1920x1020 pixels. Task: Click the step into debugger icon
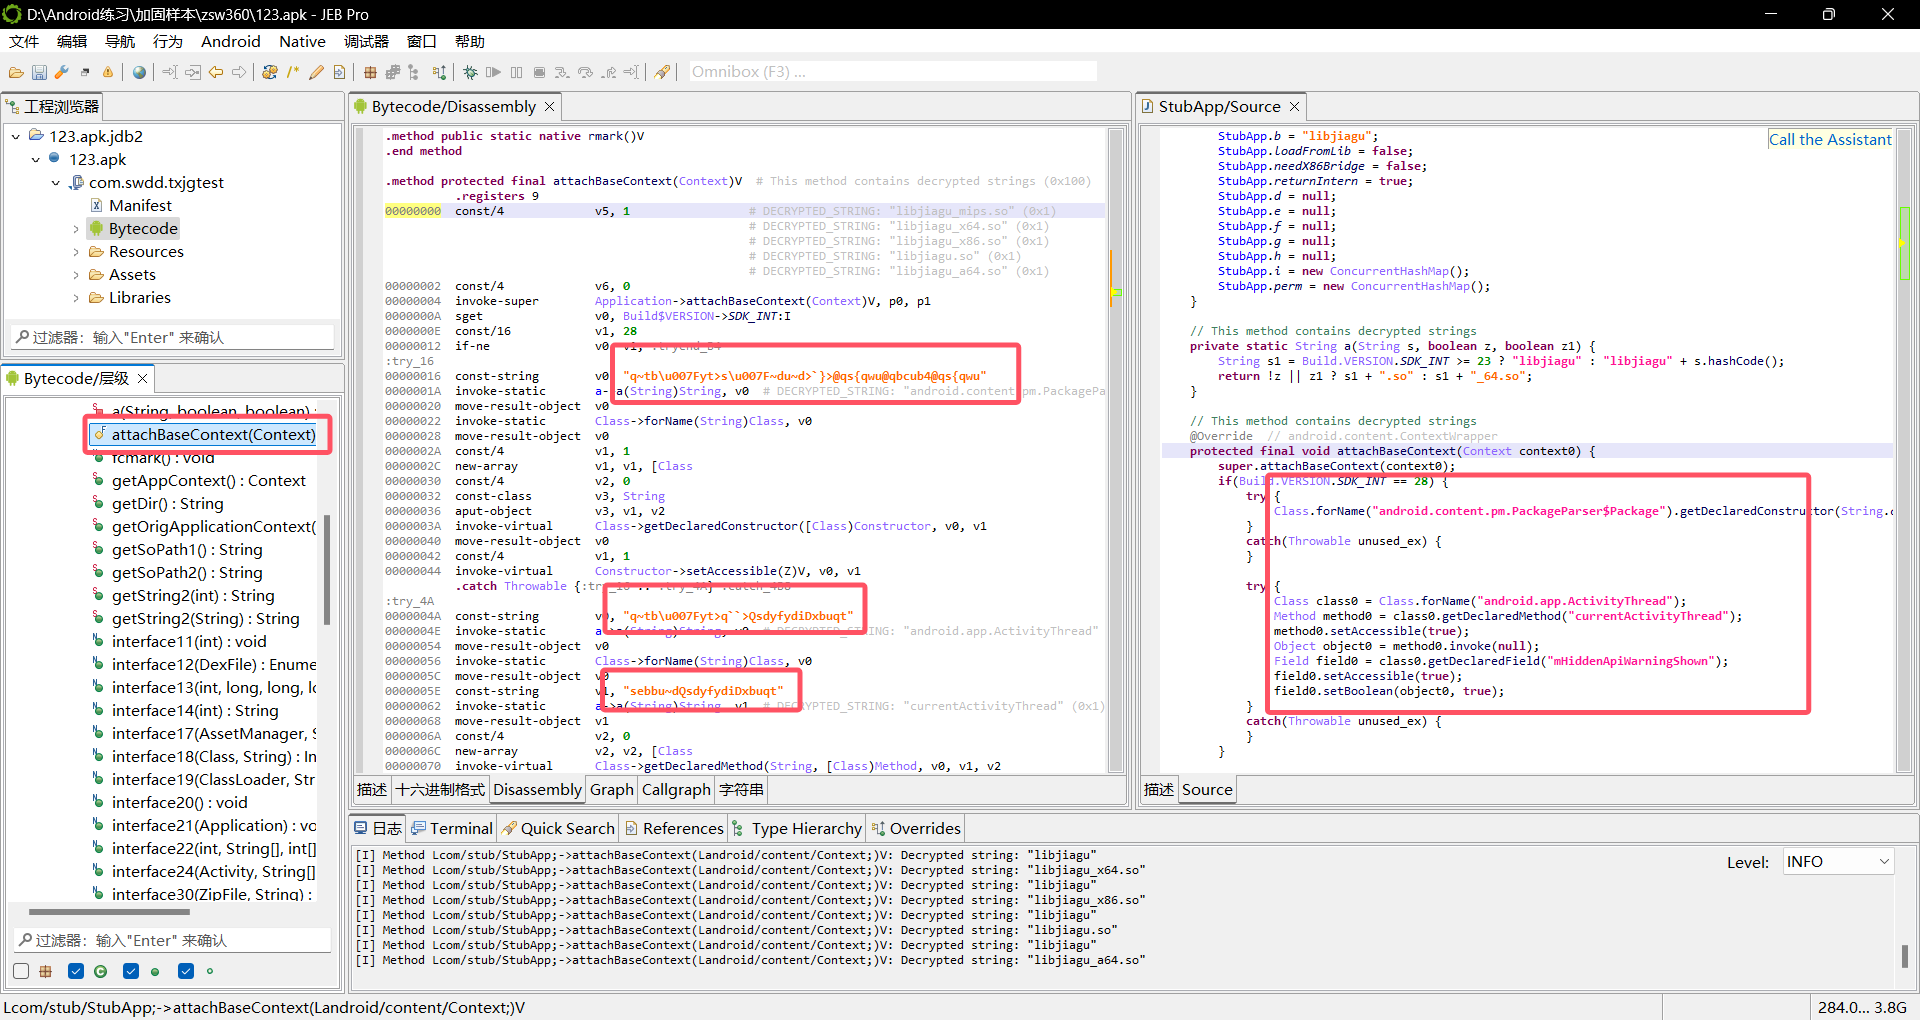click(562, 72)
